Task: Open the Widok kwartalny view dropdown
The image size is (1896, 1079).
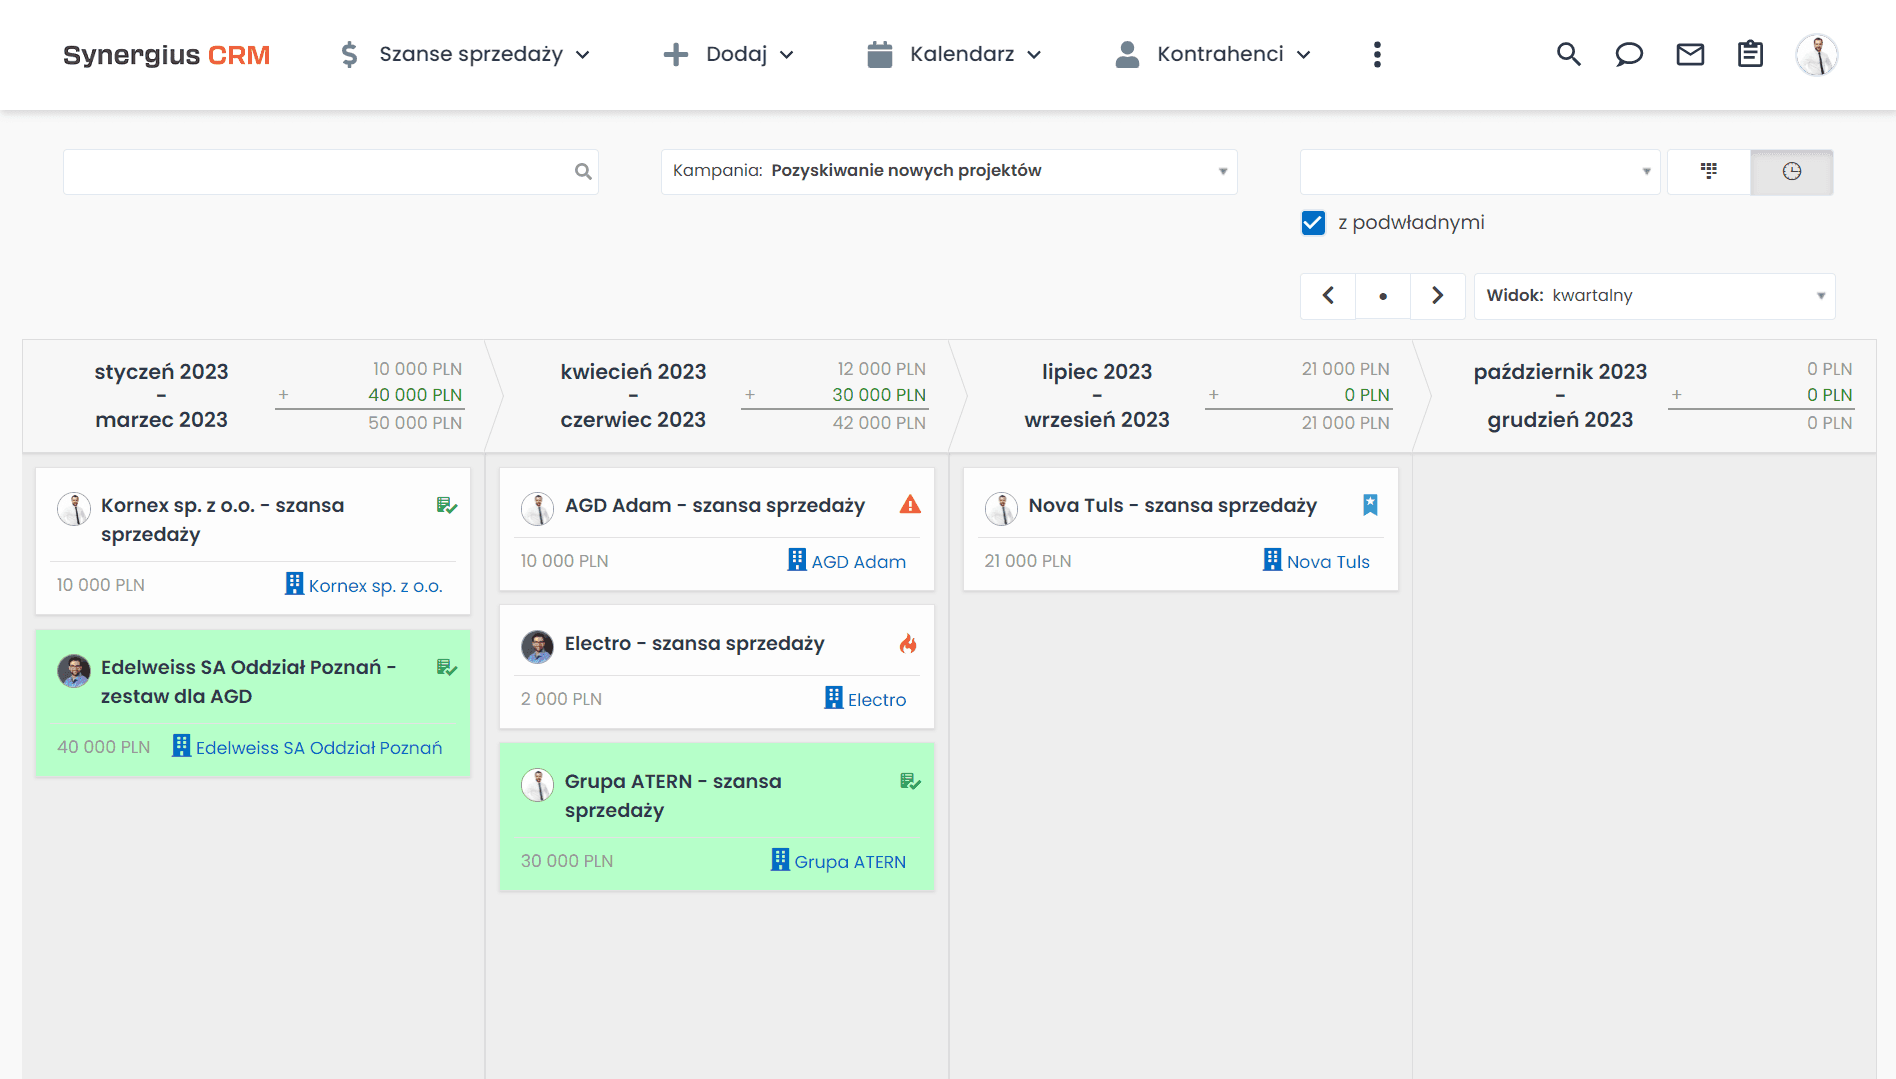Action: tap(1654, 296)
